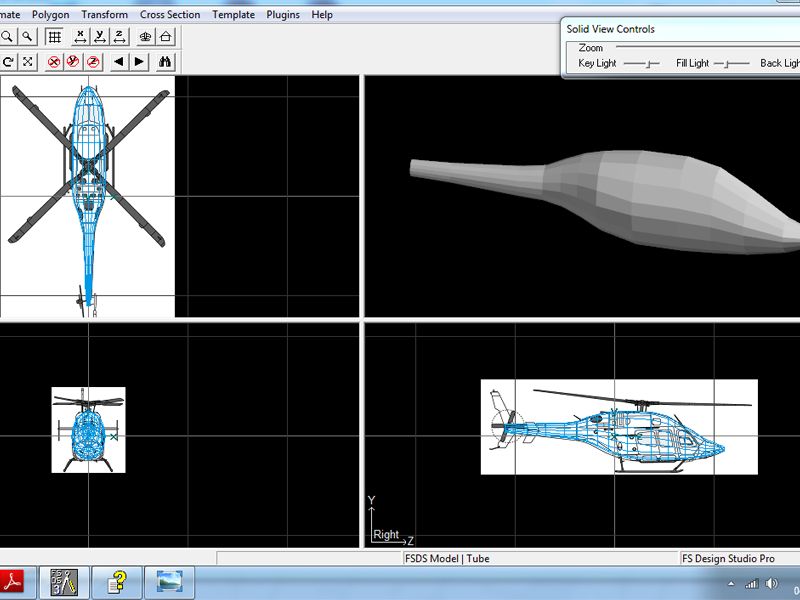Select the Zoom Out magnifier tool
Image resolution: width=800 pixels, height=600 pixels.
pos(27,37)
